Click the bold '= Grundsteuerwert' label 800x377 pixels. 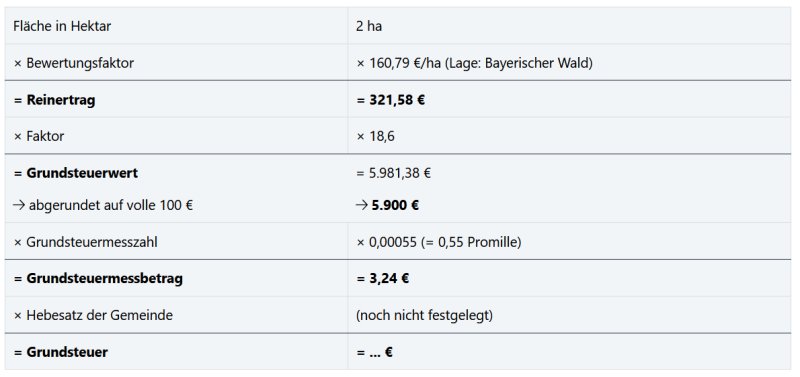click(76, 173)
